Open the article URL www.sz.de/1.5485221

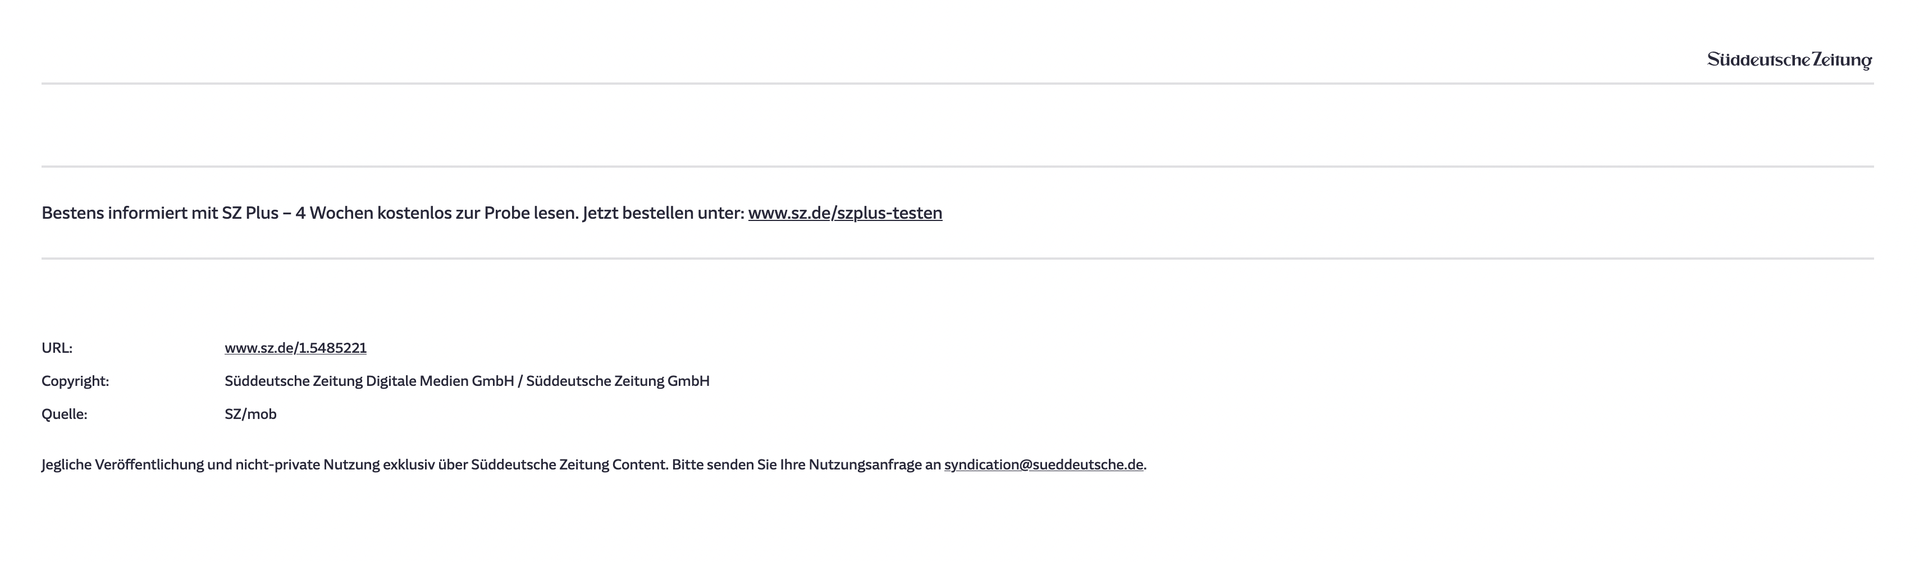tap(295, 348)
